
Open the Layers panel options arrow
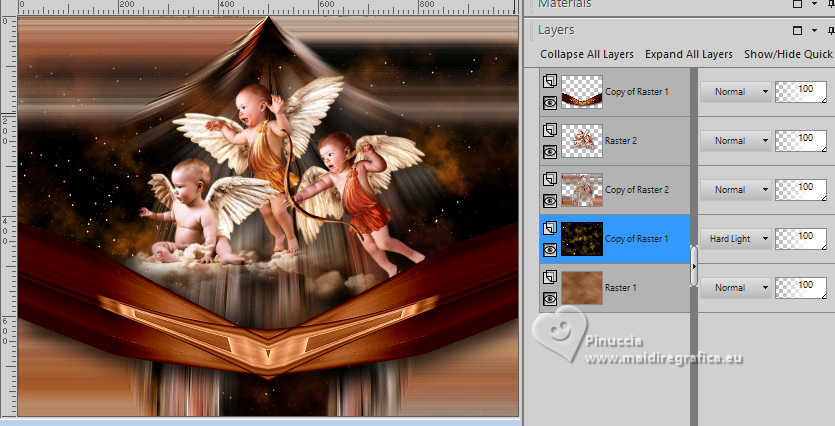[x=814, y=30]
